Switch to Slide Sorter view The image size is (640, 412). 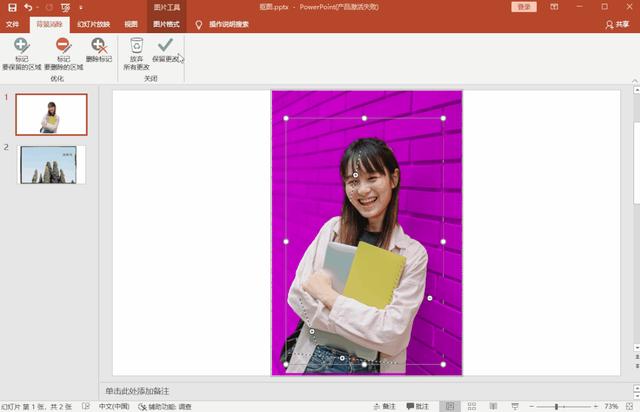pyautogui.click(x=472, y=406)
